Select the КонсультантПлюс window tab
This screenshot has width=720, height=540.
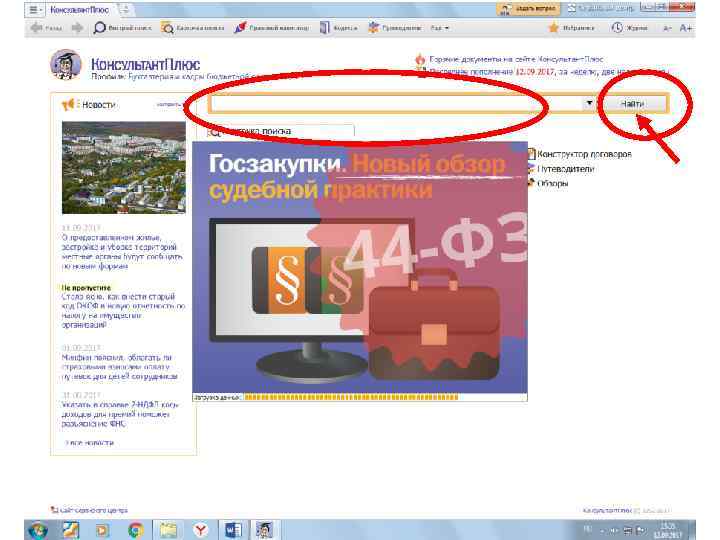point(79,10)
